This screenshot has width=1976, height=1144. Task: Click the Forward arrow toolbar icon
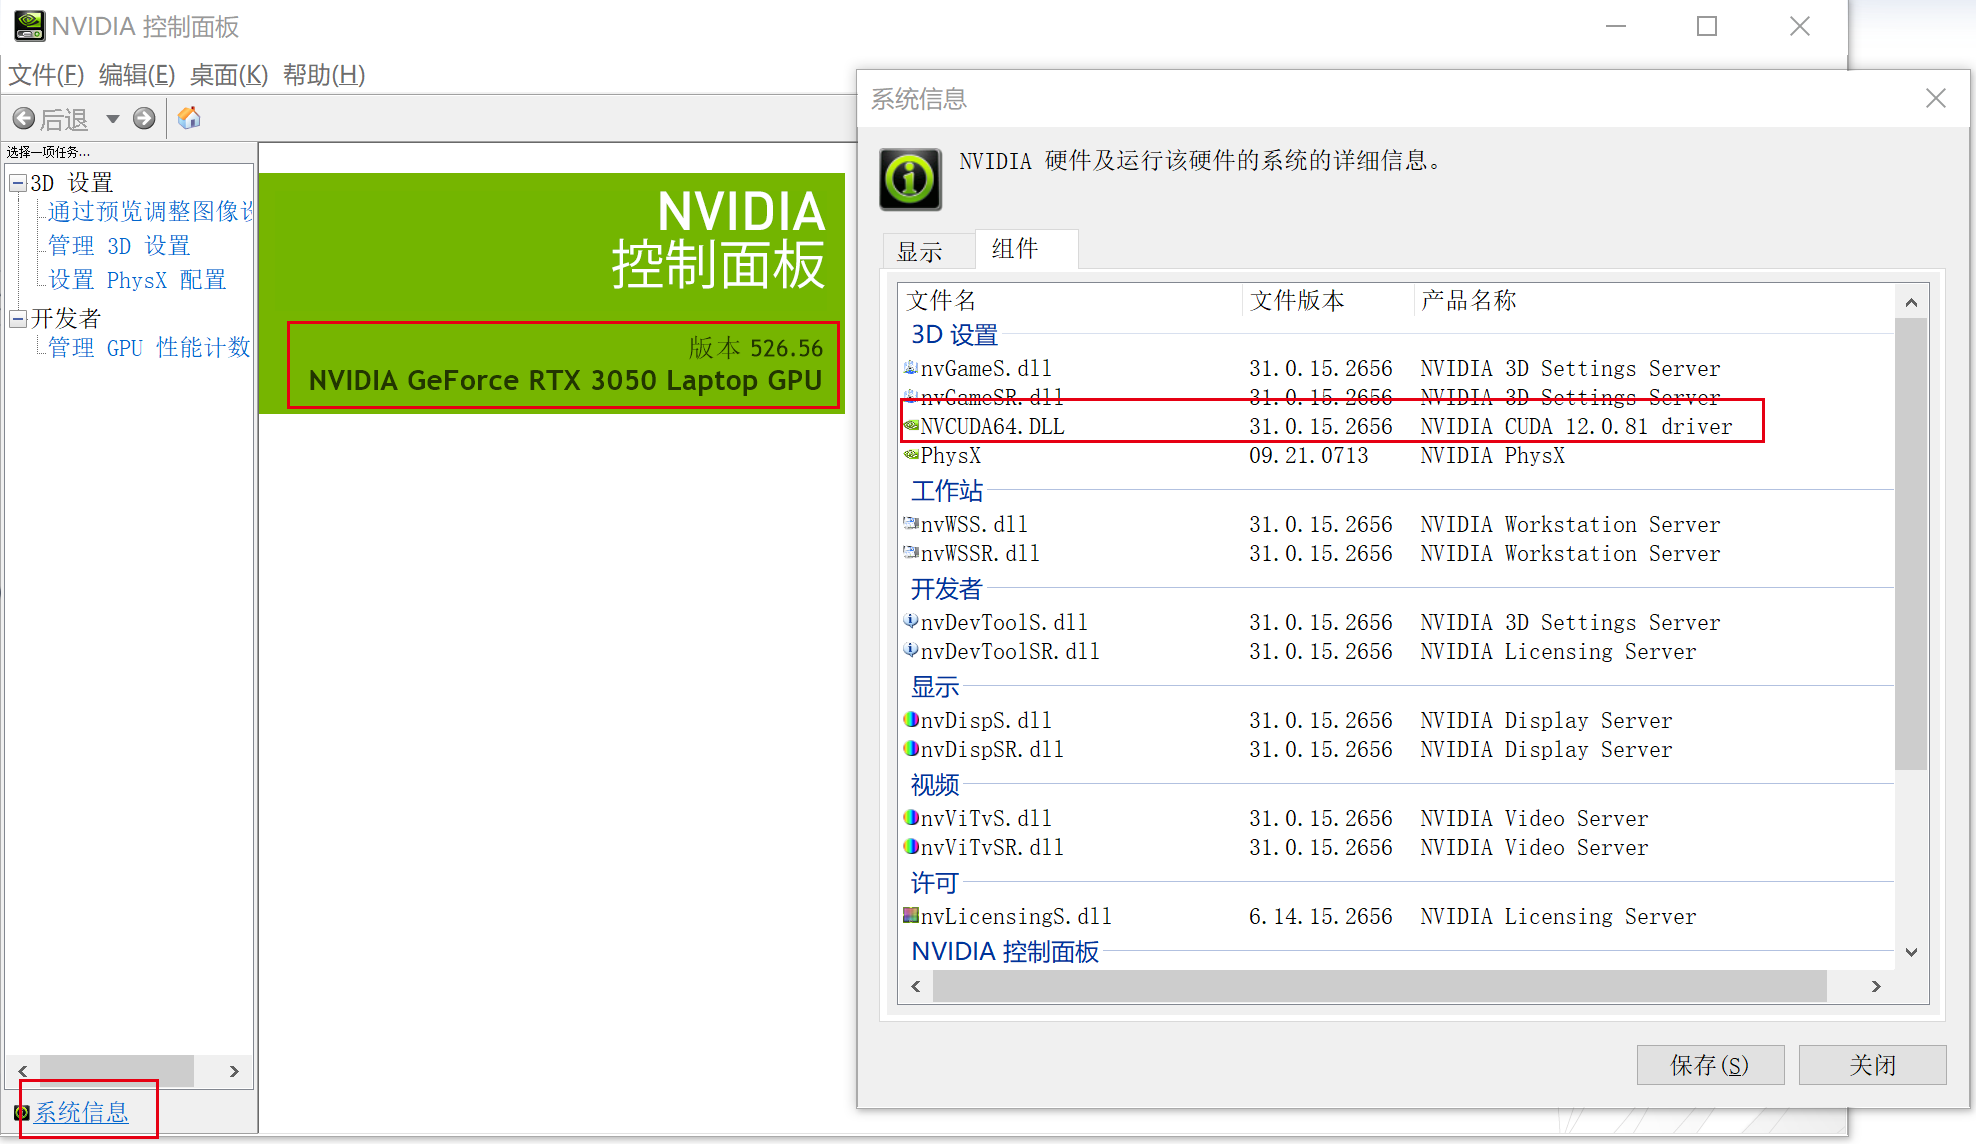point(144,119)
